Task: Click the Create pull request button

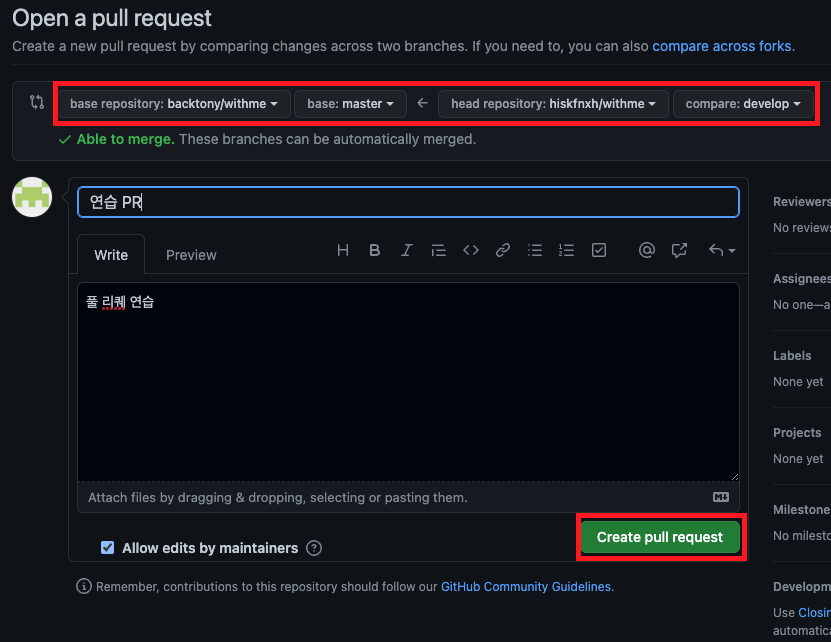Action: point(660,537)
